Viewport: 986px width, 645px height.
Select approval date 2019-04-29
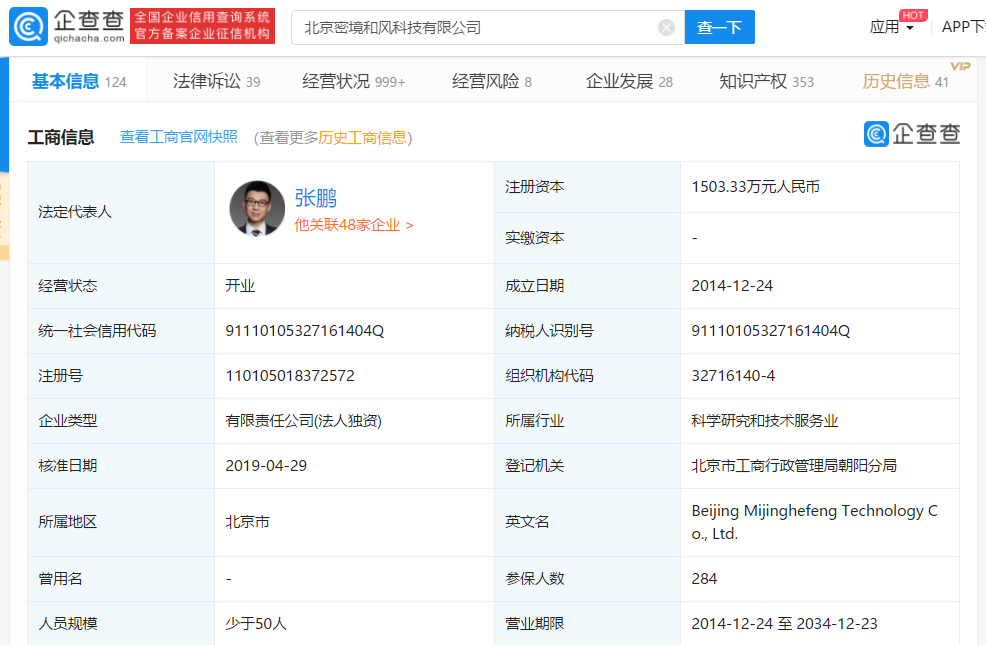pyautogui.click(x=266, y=466)
